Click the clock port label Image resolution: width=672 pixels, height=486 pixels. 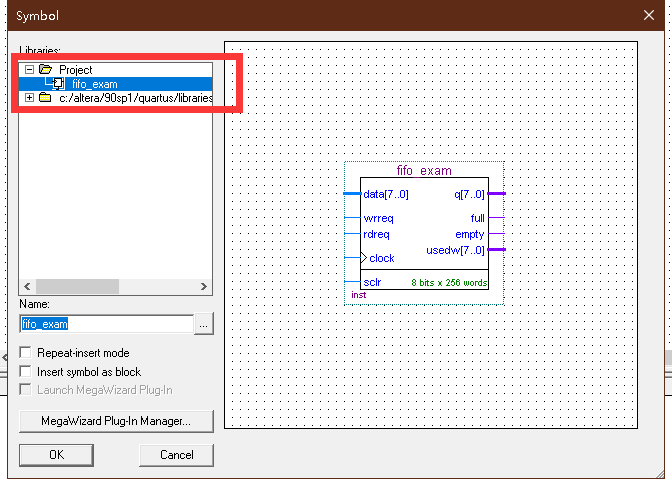(382, 258)
